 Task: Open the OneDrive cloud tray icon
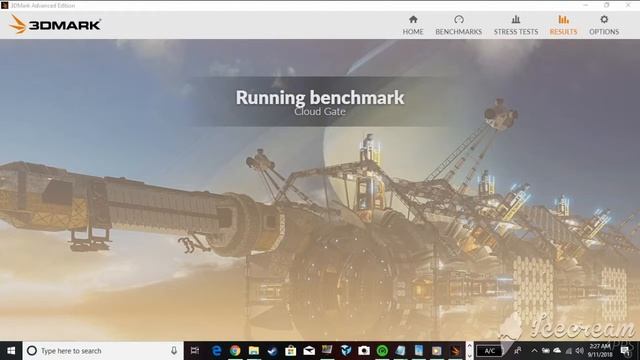[x=557, y=351]
